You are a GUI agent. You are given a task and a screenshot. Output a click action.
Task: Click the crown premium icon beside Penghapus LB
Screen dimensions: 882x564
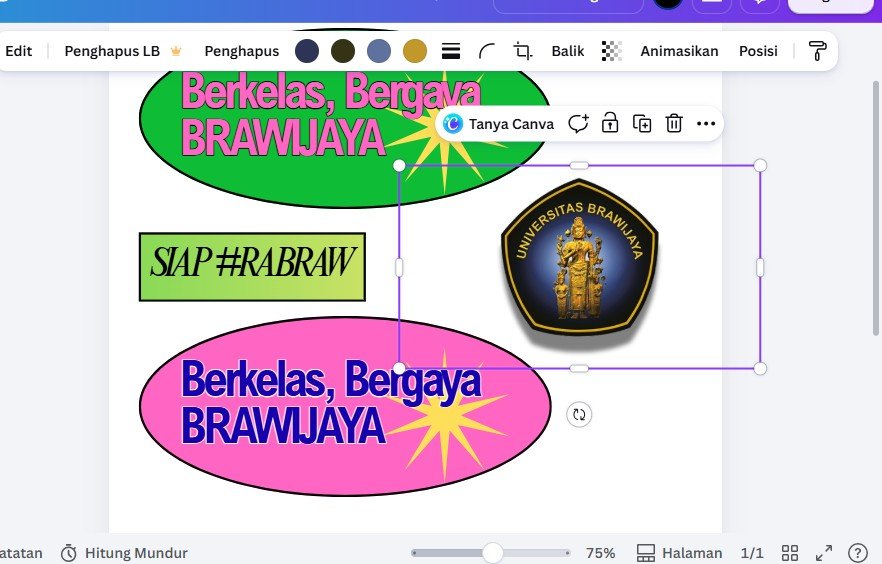pyautogui.click(x=176, y=51)
